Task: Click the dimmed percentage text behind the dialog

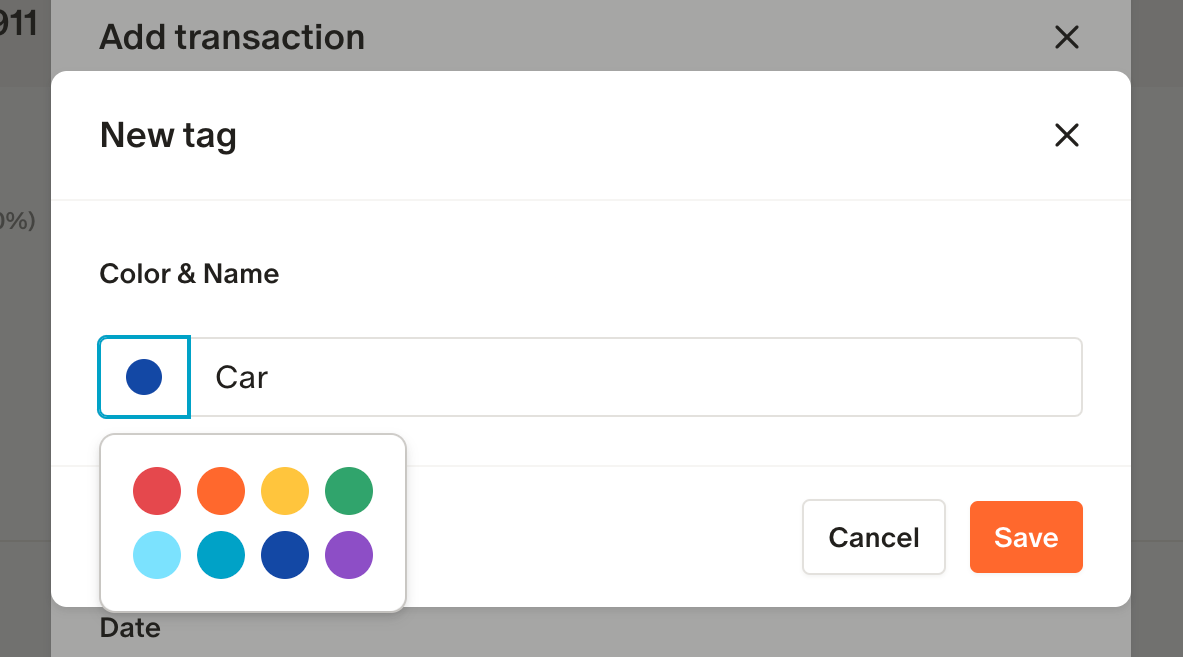Action: pos(18,221)
